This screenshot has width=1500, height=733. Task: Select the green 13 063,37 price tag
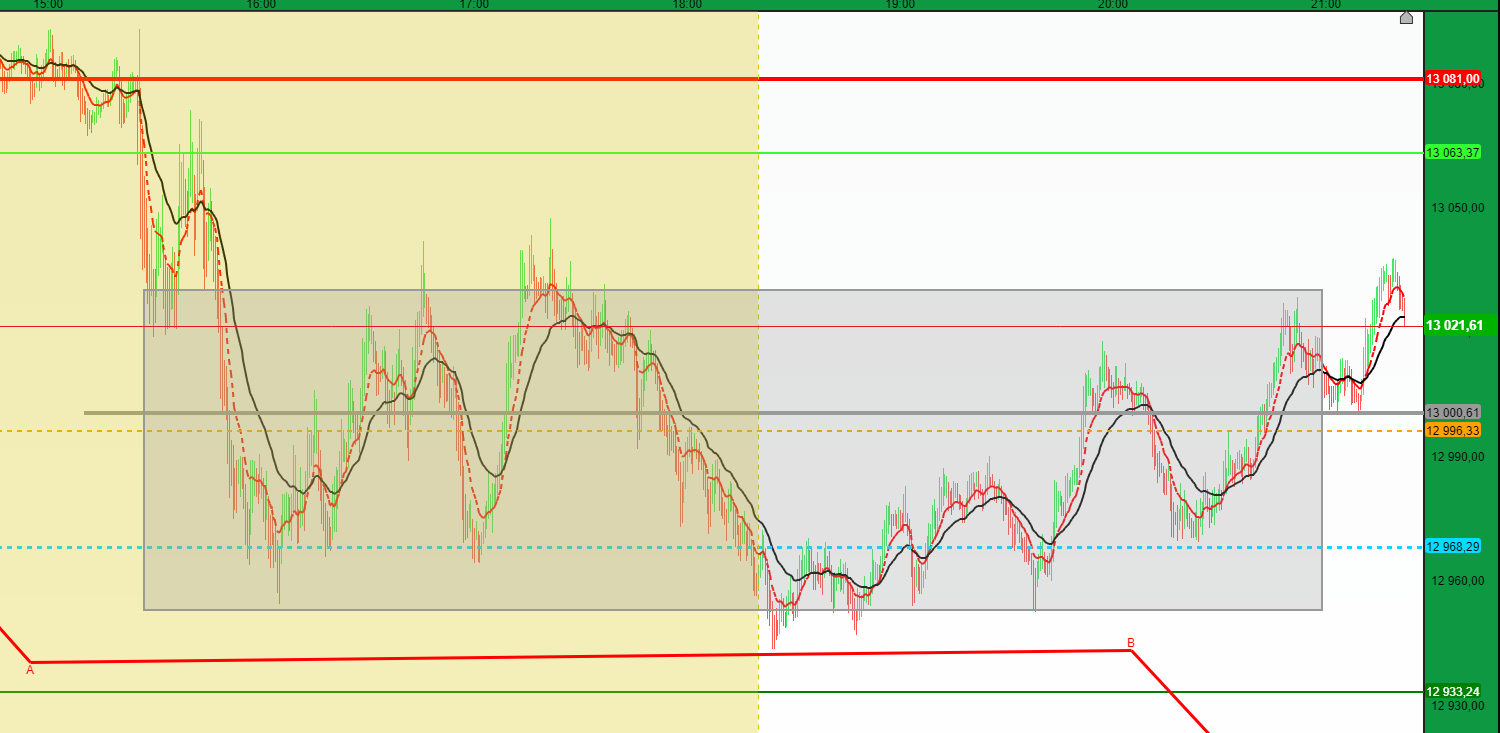click(x=1453, y=153)
